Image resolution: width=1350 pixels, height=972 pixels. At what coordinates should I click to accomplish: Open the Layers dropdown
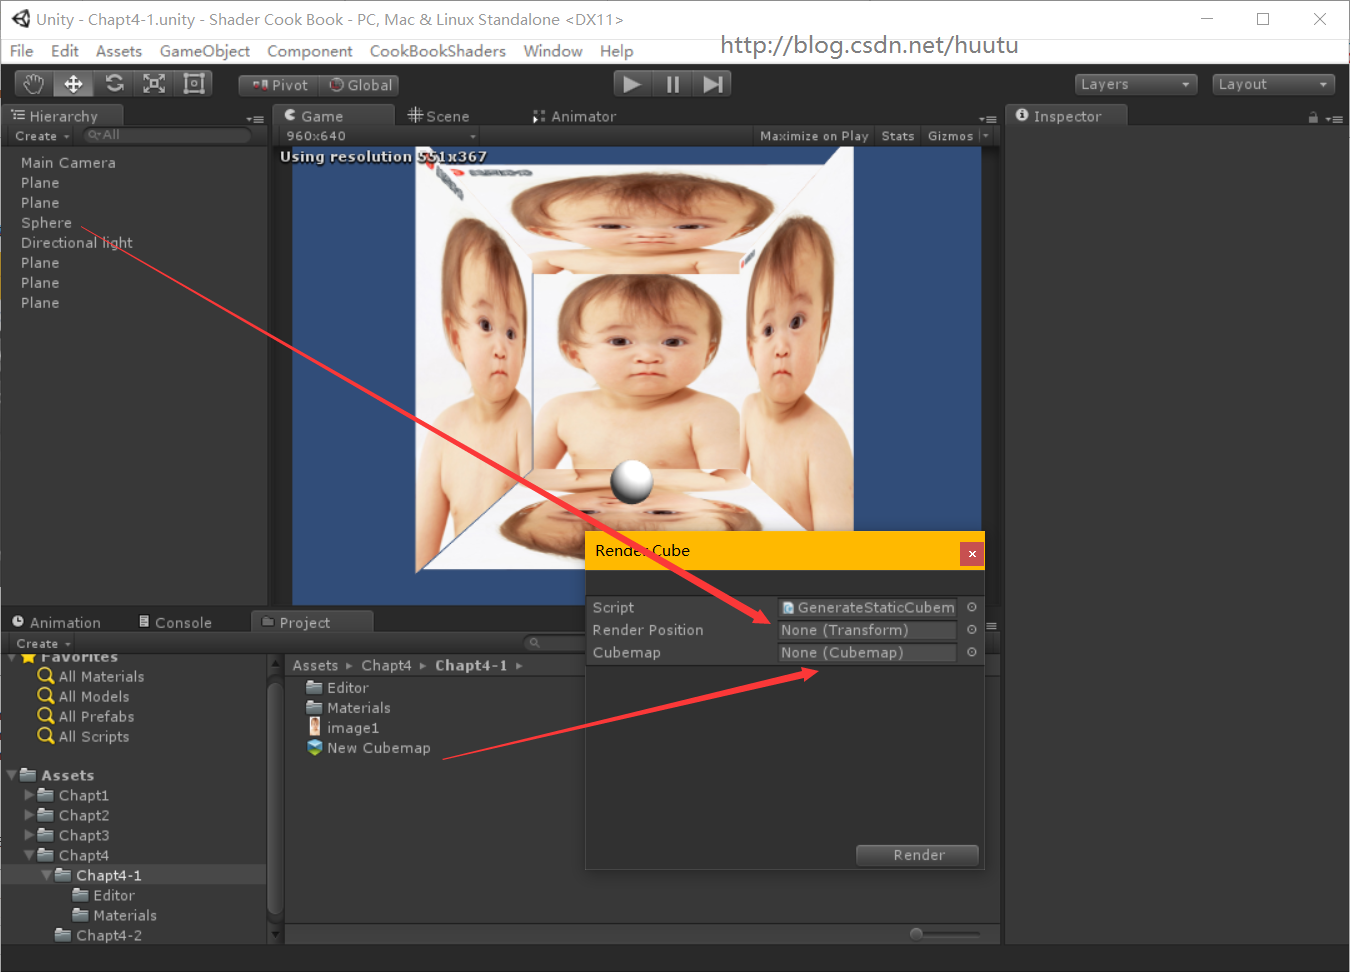pos(1136,85)
